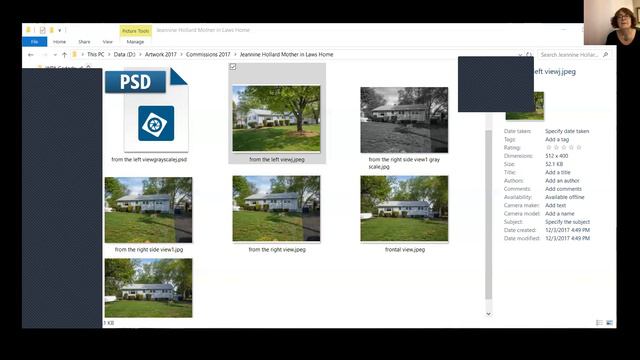
Task: Open Customize Quick Access Toolbar dropdown
Action: pyautogui.click(x=60, y=30)
